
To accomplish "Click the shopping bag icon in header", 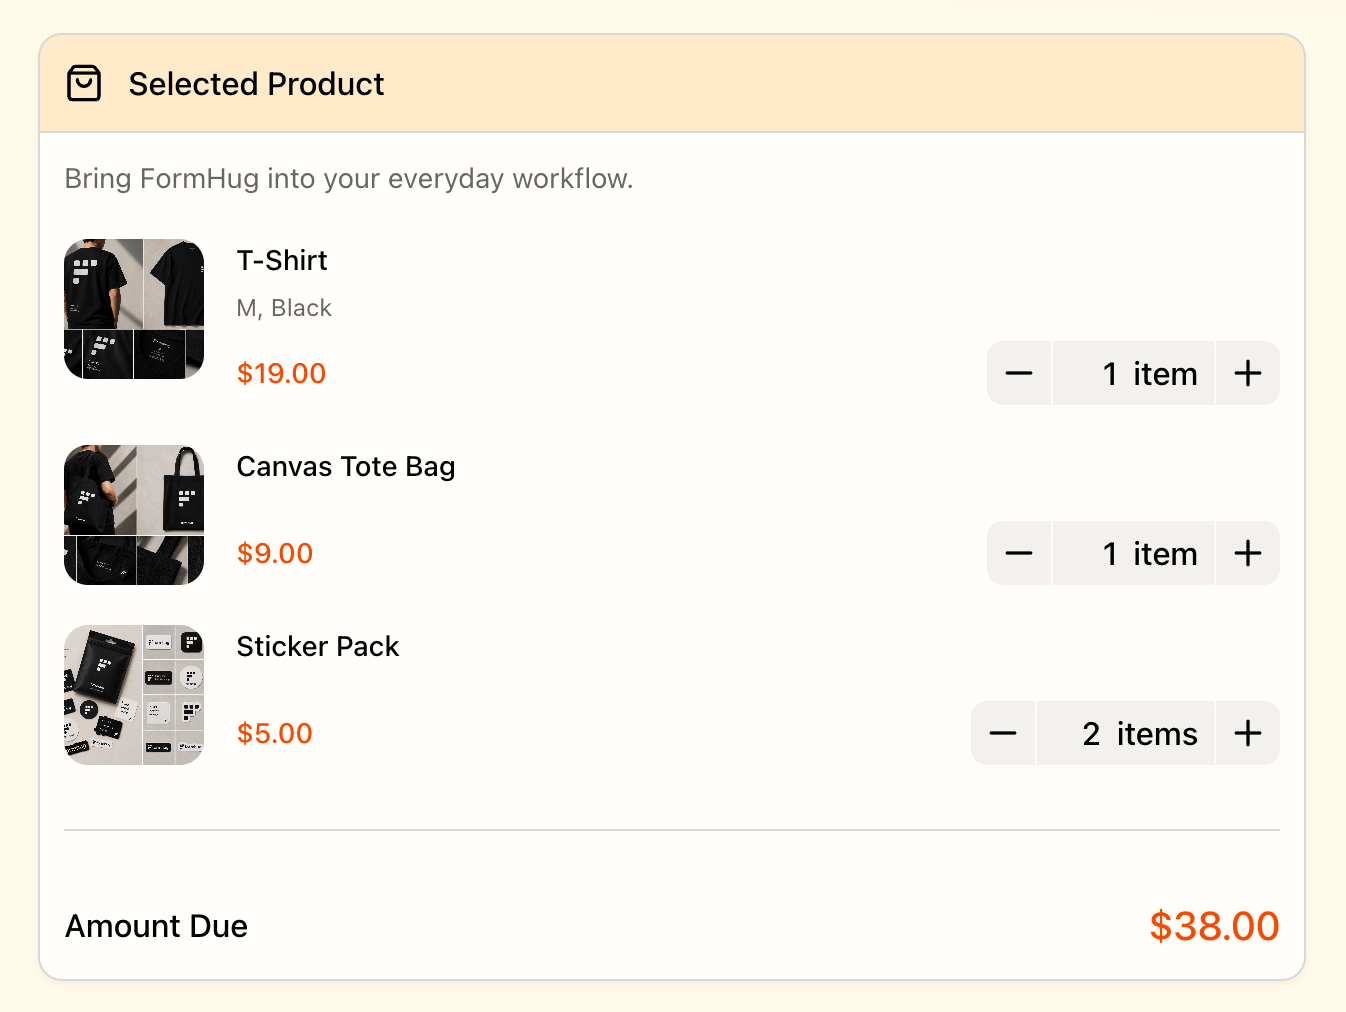I will click(84, 84).
